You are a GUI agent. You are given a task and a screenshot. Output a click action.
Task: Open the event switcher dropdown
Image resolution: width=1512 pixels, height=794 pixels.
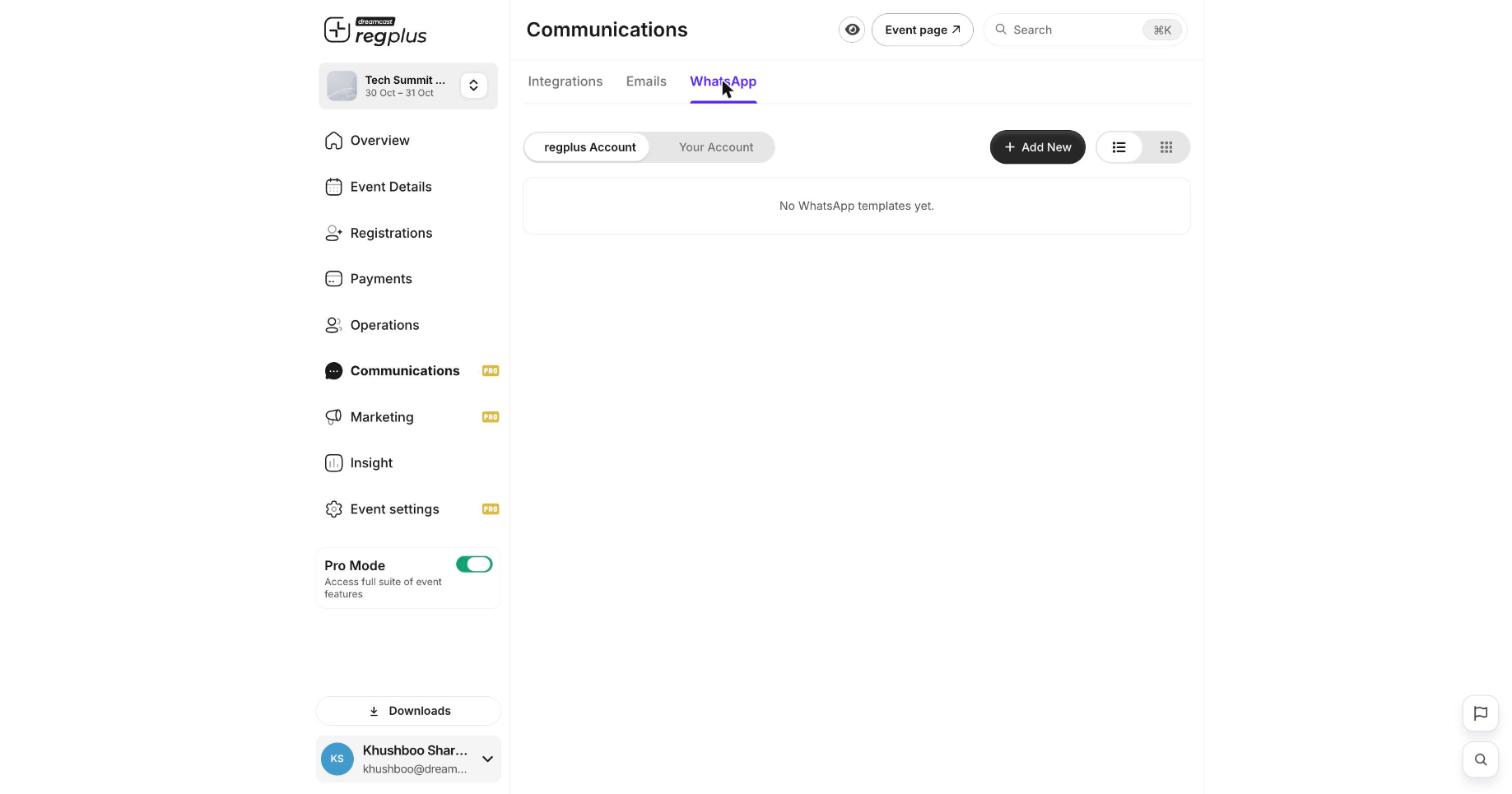pyautogui.click(x=474, y=86)
